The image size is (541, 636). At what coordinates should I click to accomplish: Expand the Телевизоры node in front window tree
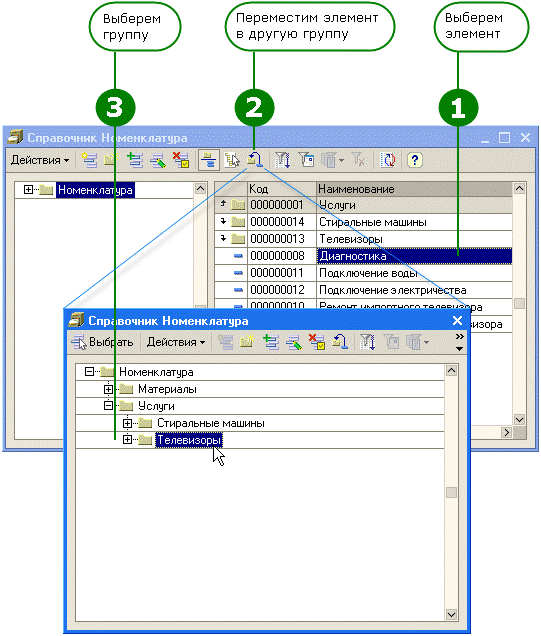(x=127, y=440)
